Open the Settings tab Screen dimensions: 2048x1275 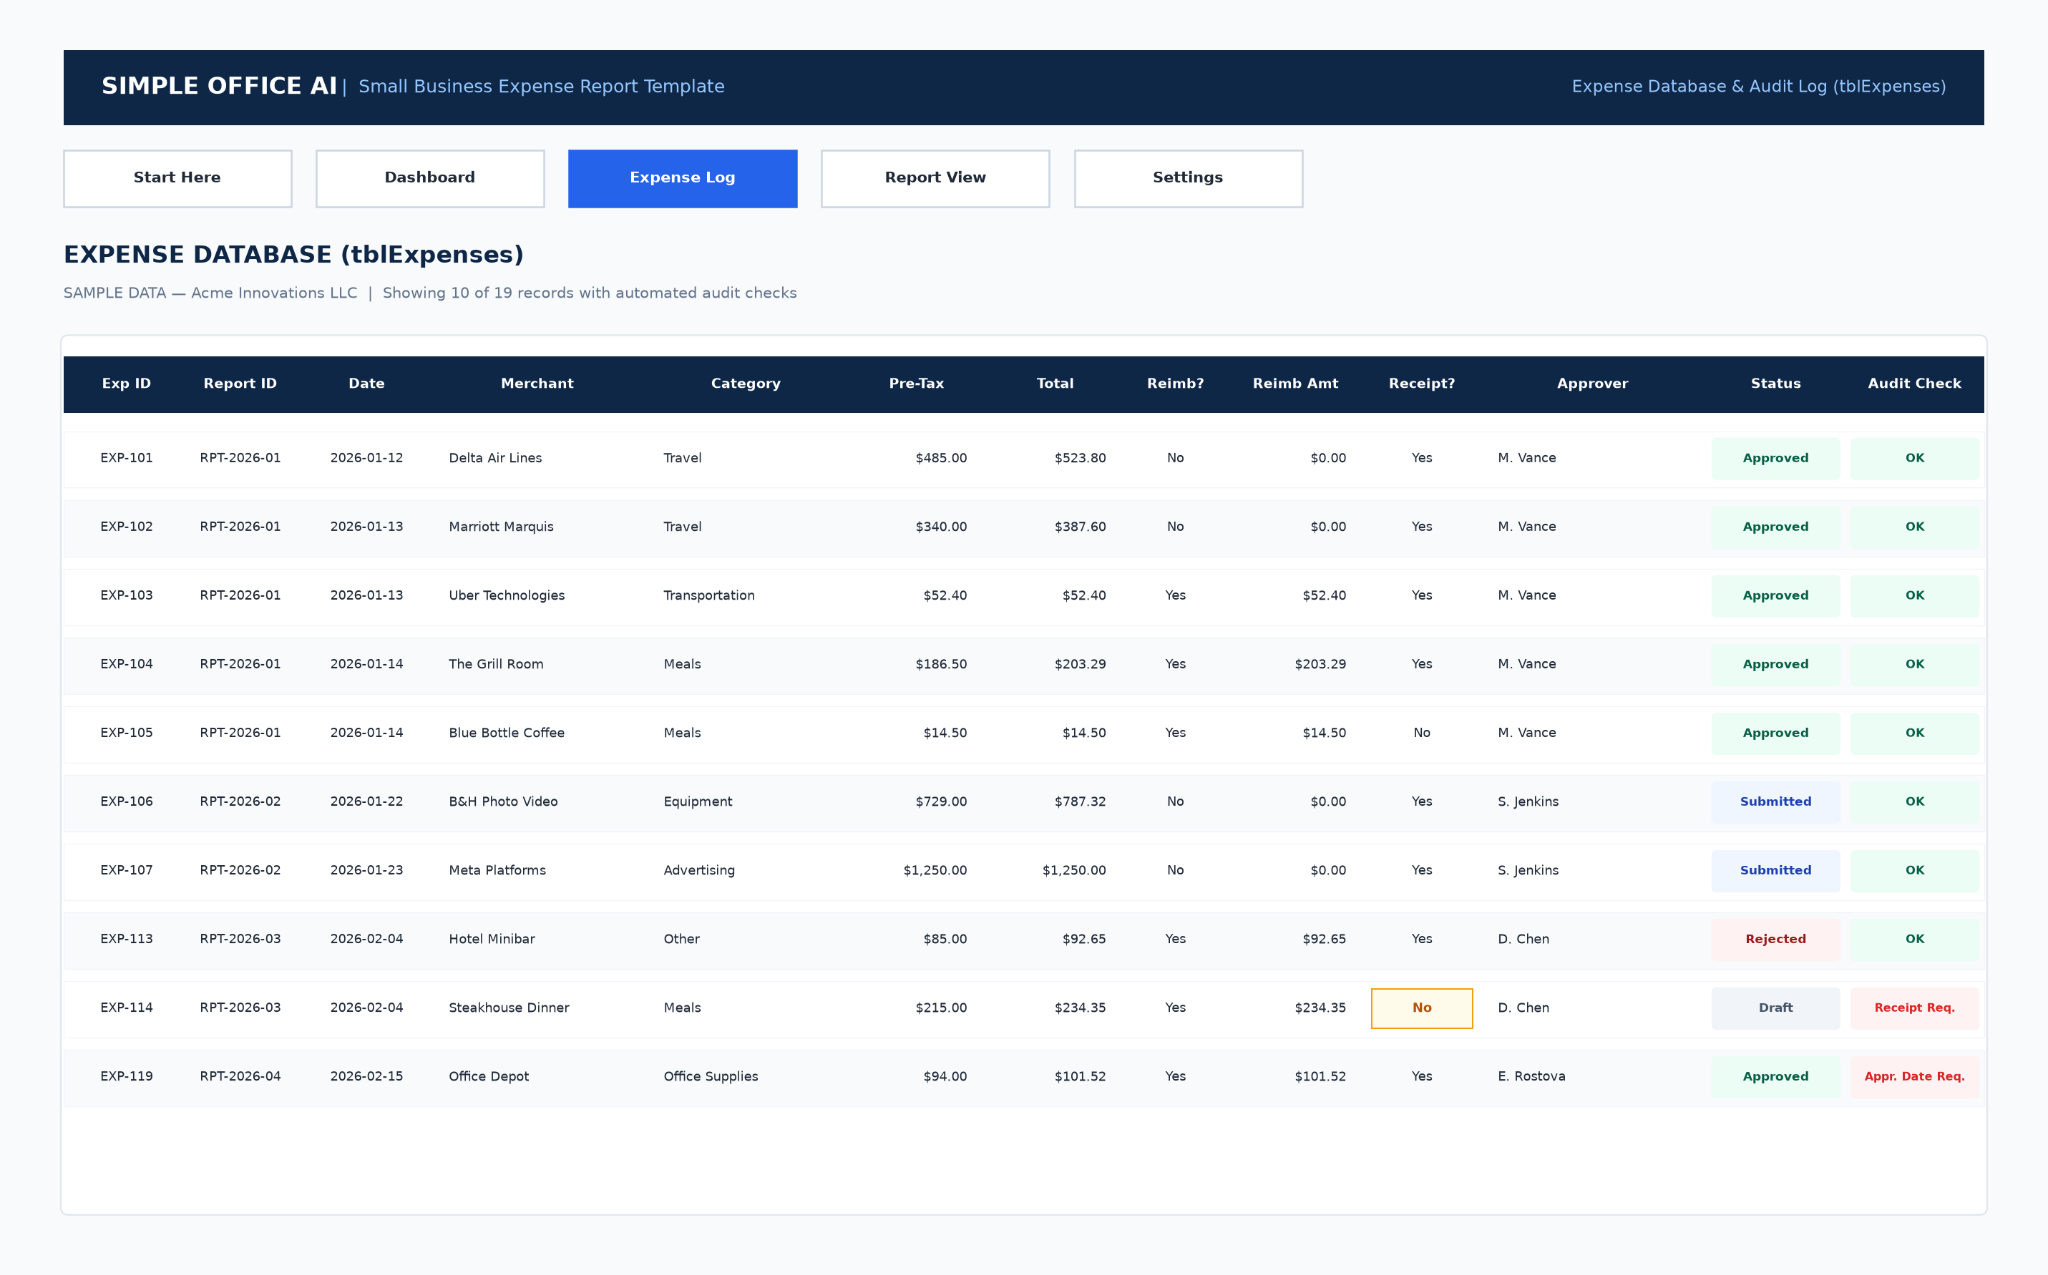click(x=1188, y=178)
